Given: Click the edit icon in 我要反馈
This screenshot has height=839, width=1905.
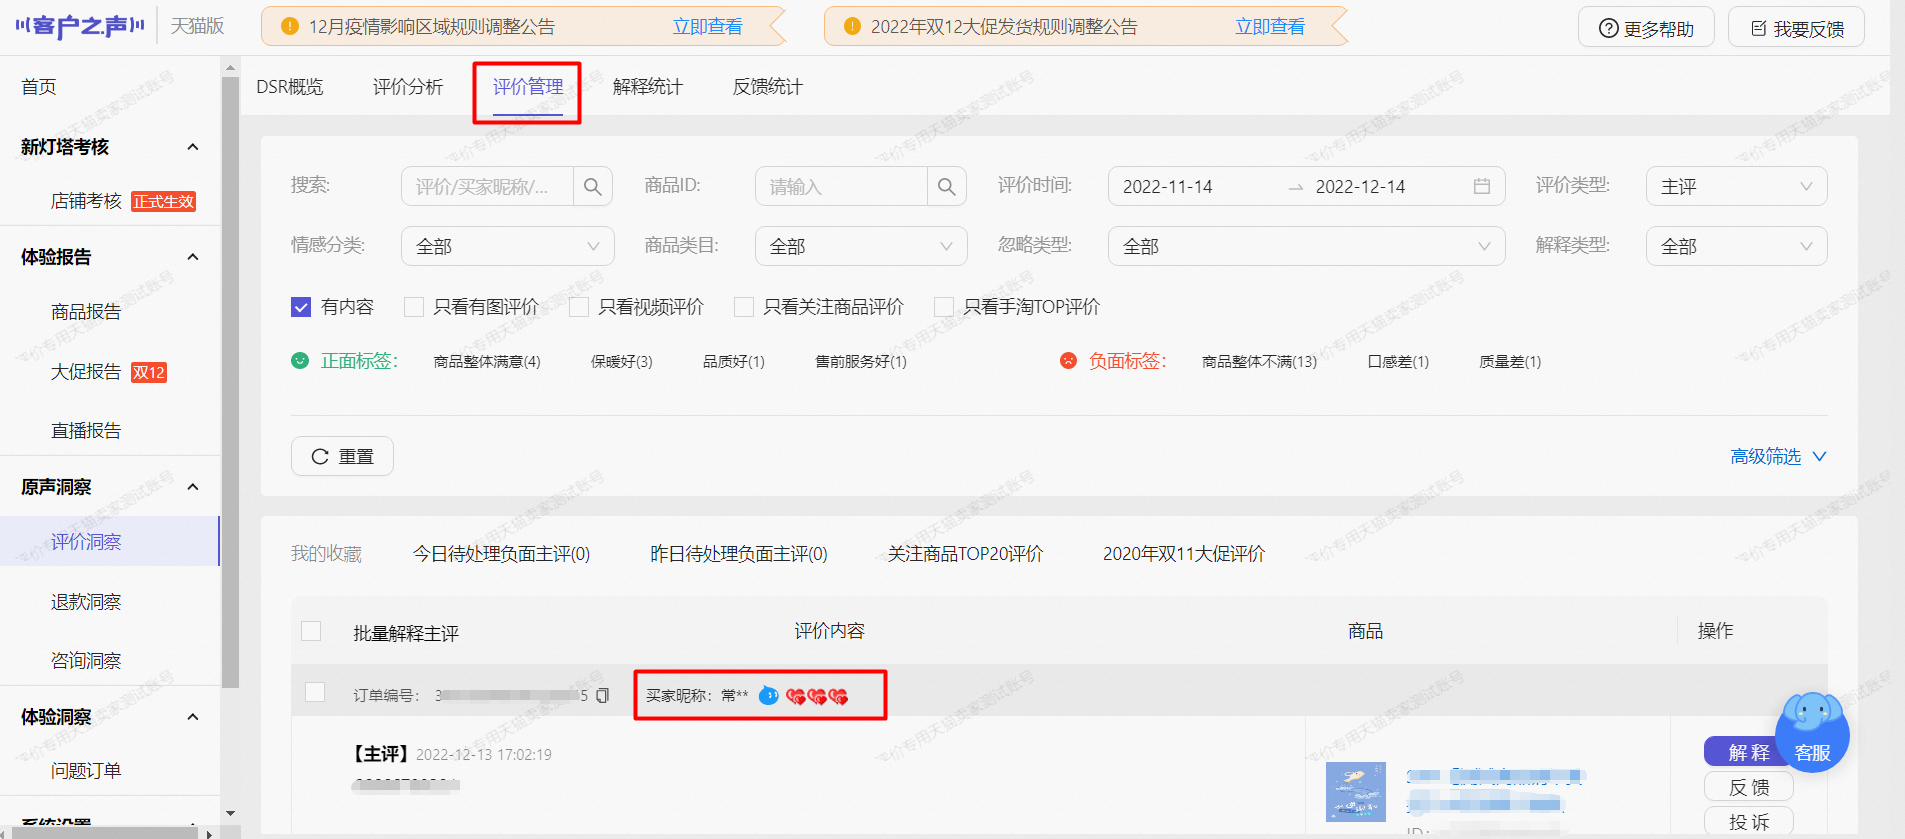Looking at the screenshot, I should (x=1758, y=29).
